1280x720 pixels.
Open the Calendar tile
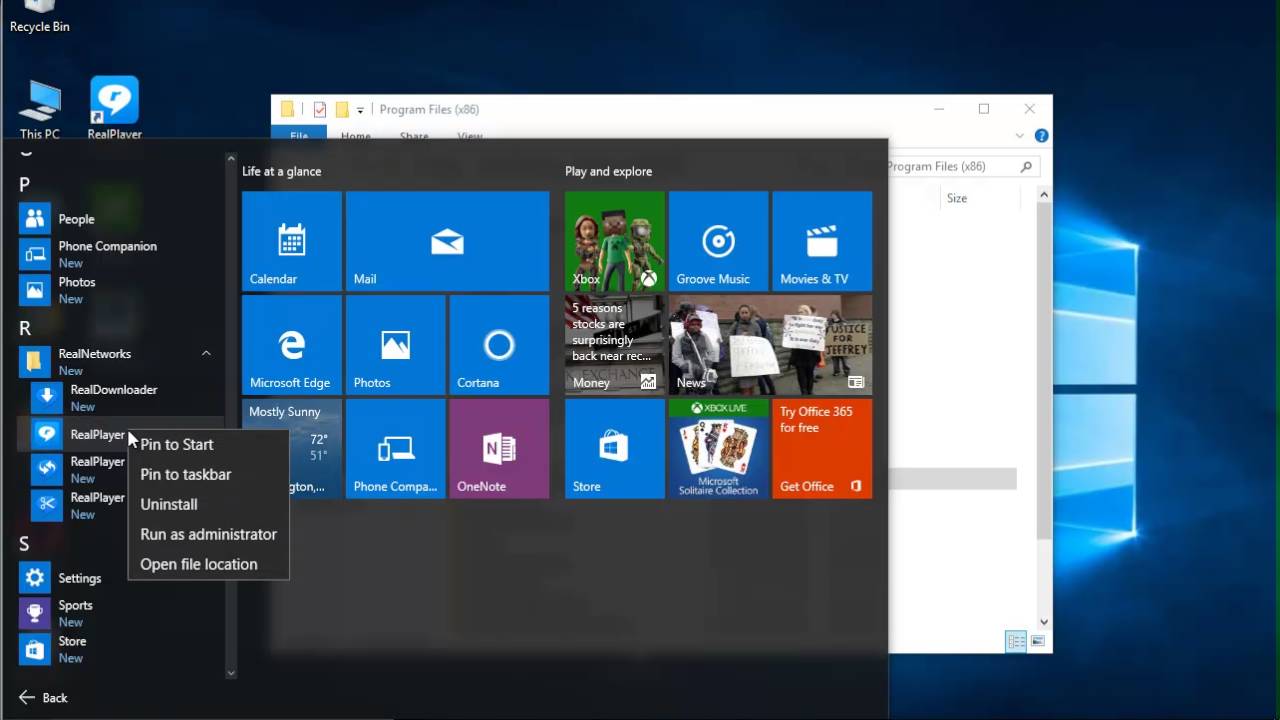(291, 241)
